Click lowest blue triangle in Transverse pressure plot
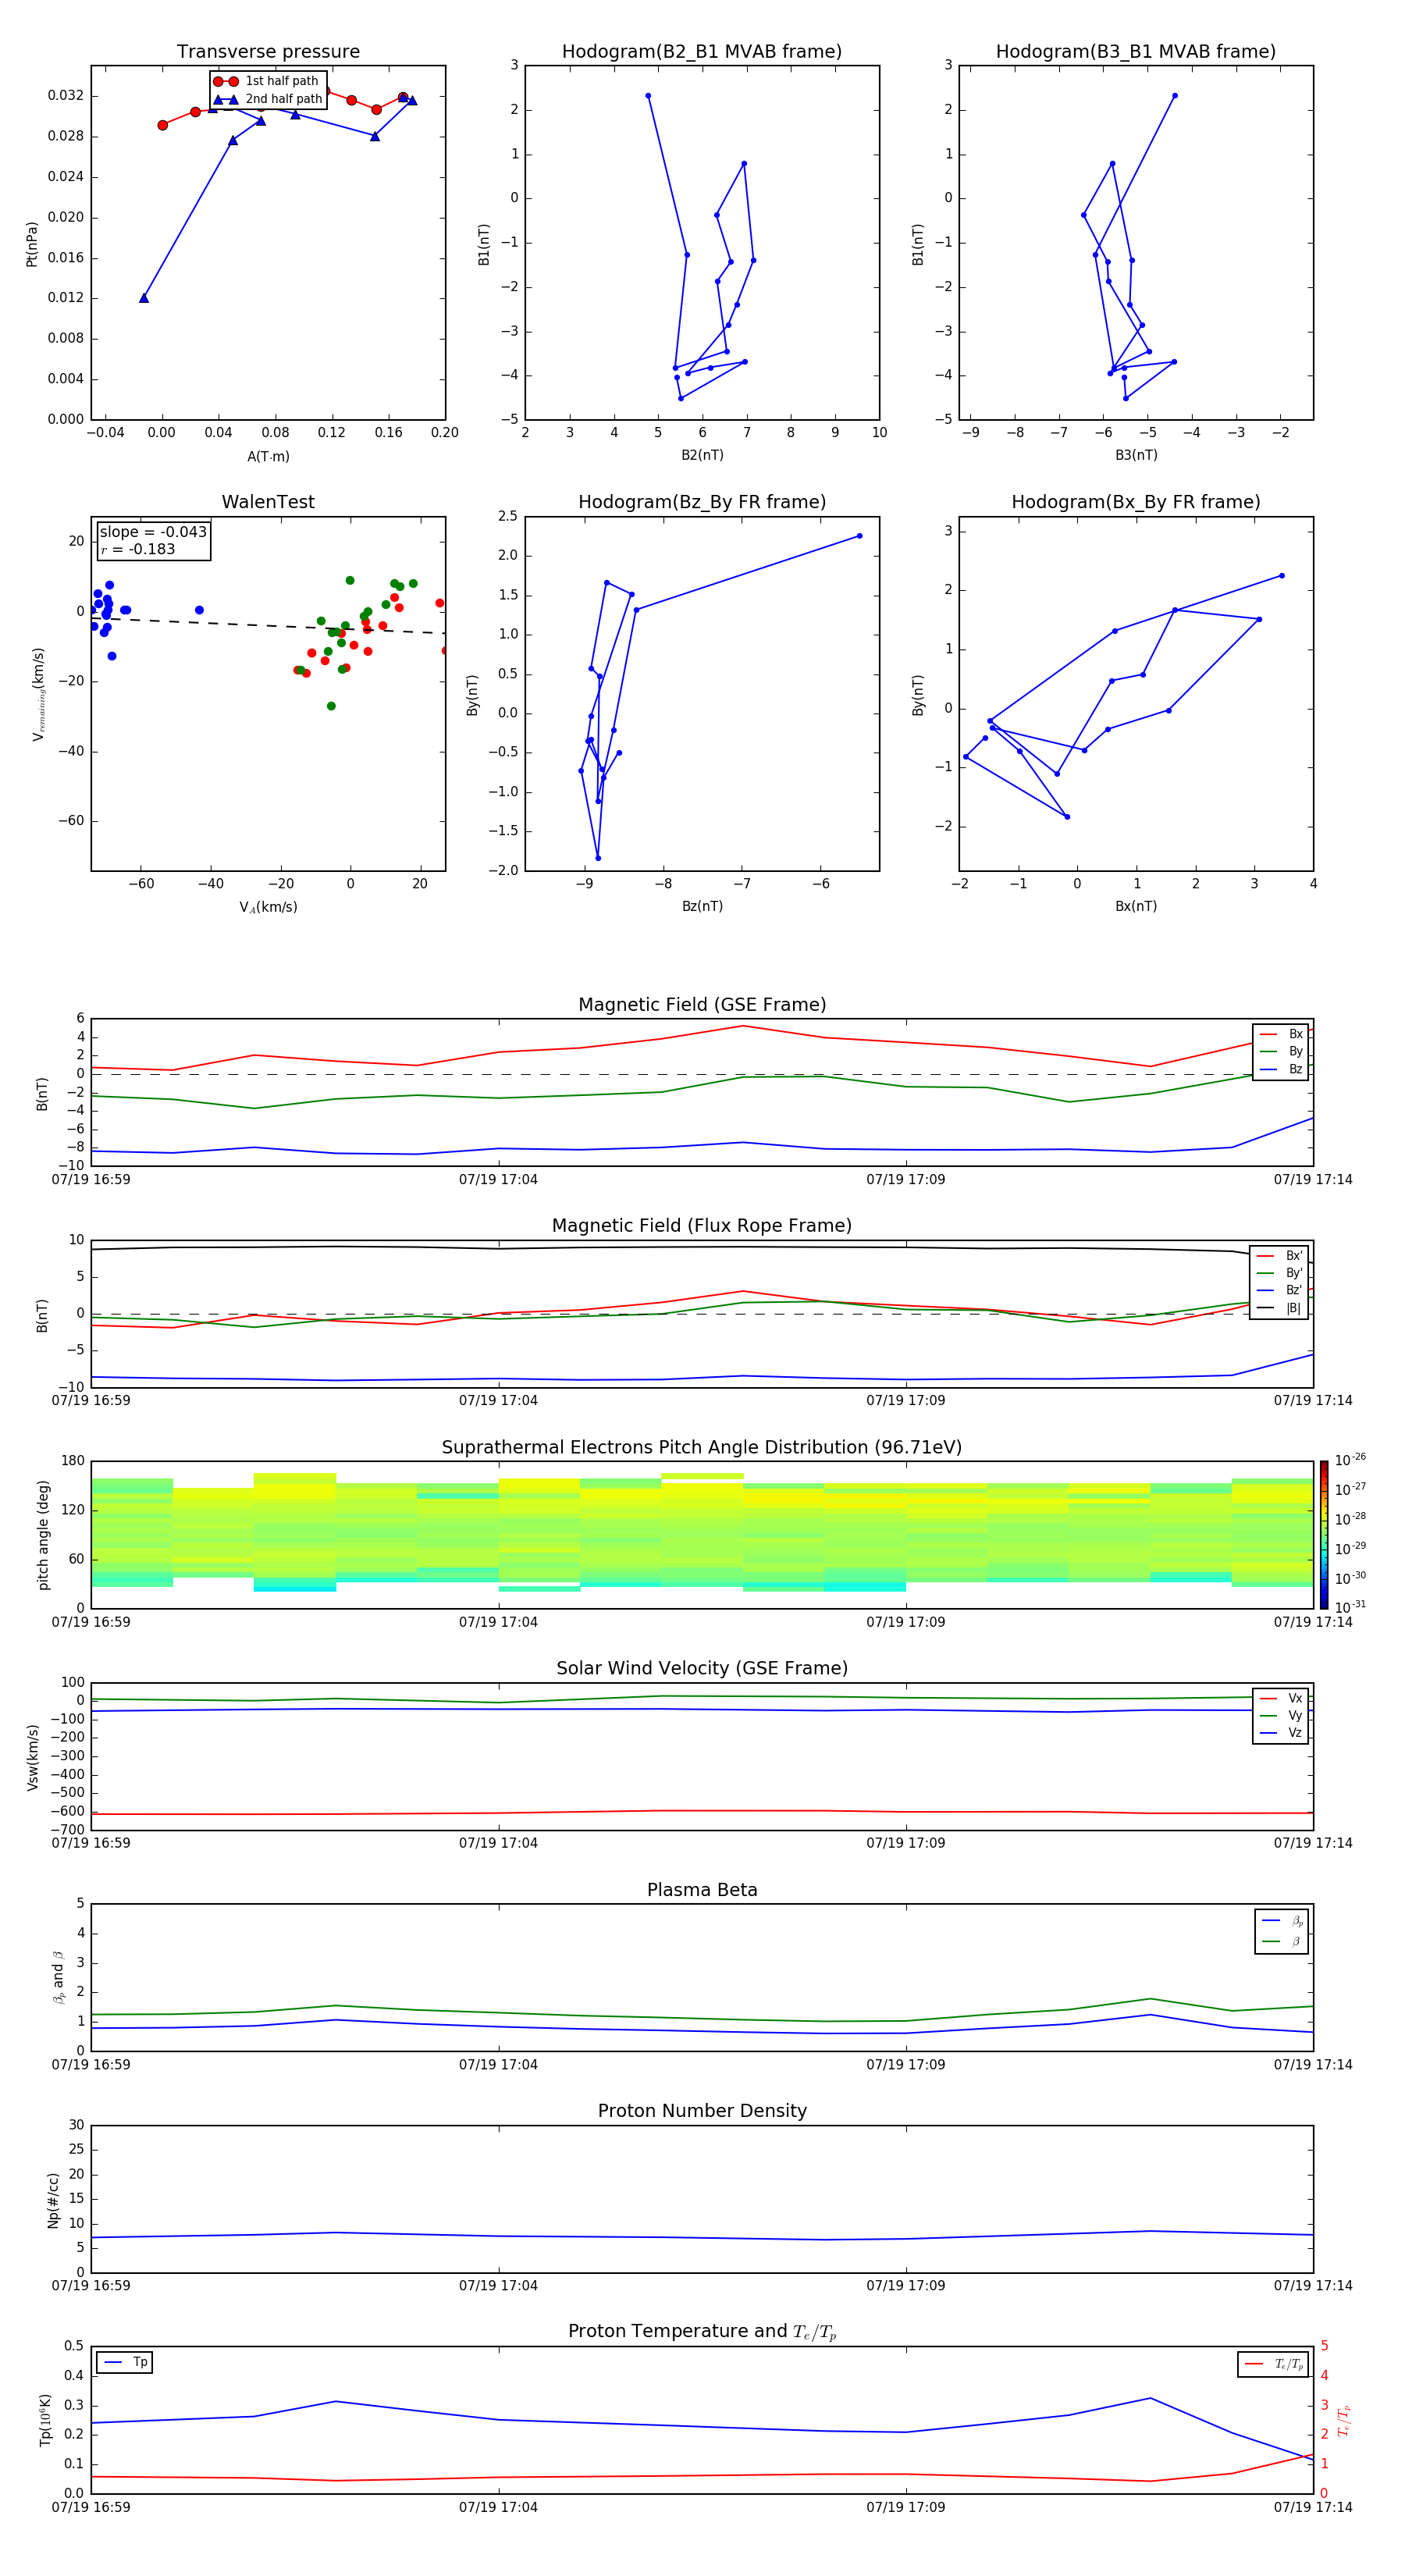1405x2576 pixels. (x=144, y=297)
